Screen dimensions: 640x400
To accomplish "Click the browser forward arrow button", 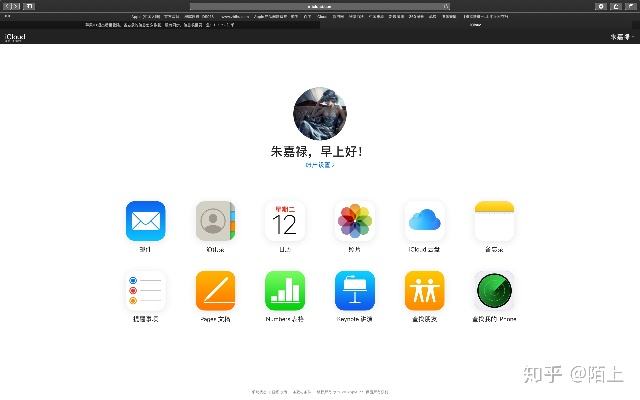I will point(15,6).
